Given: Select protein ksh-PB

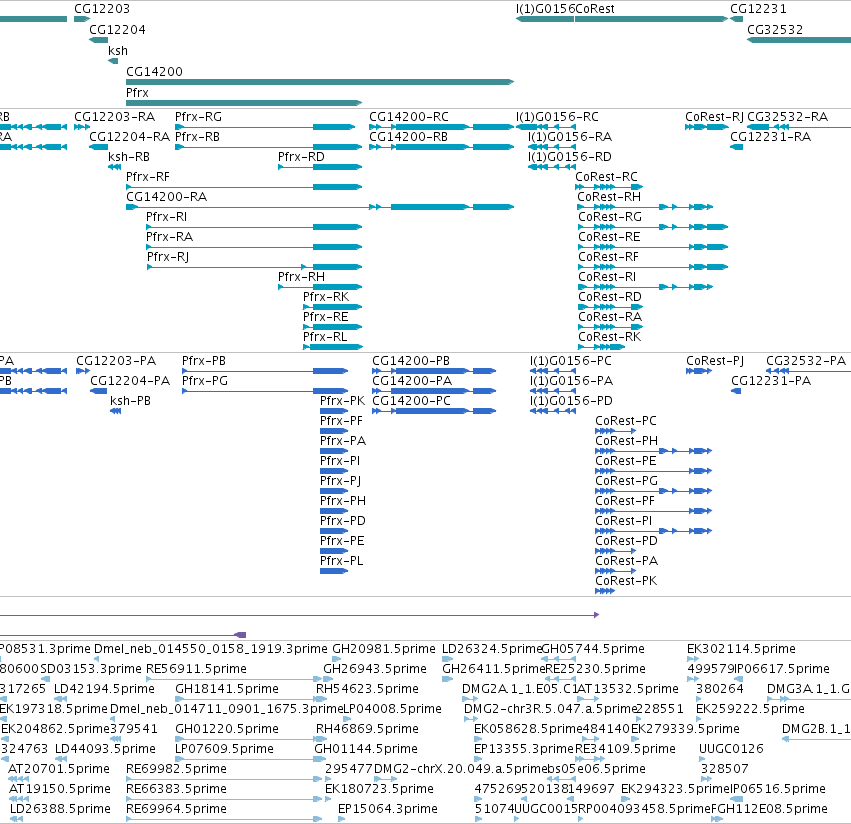Looking at the screenshot, I should (115, 411).
